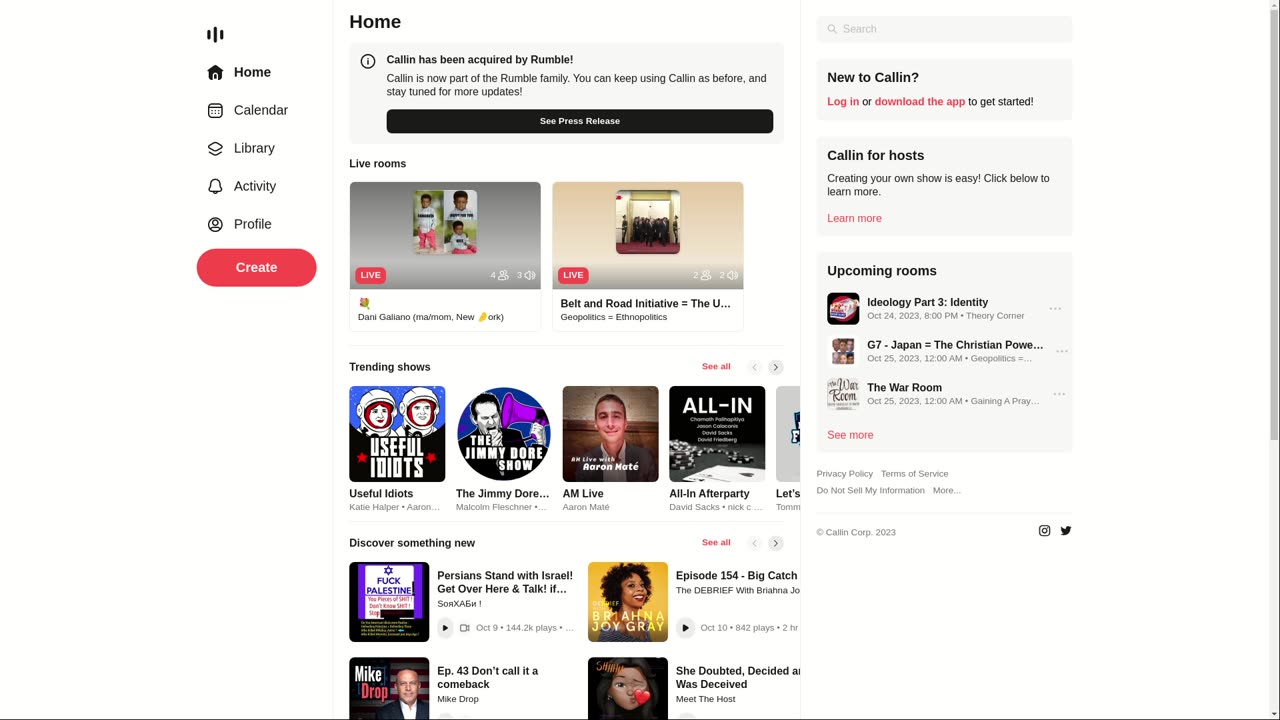Go to next Discover something new page
The image size is (1280, 720).
click(x=776, y=543)
